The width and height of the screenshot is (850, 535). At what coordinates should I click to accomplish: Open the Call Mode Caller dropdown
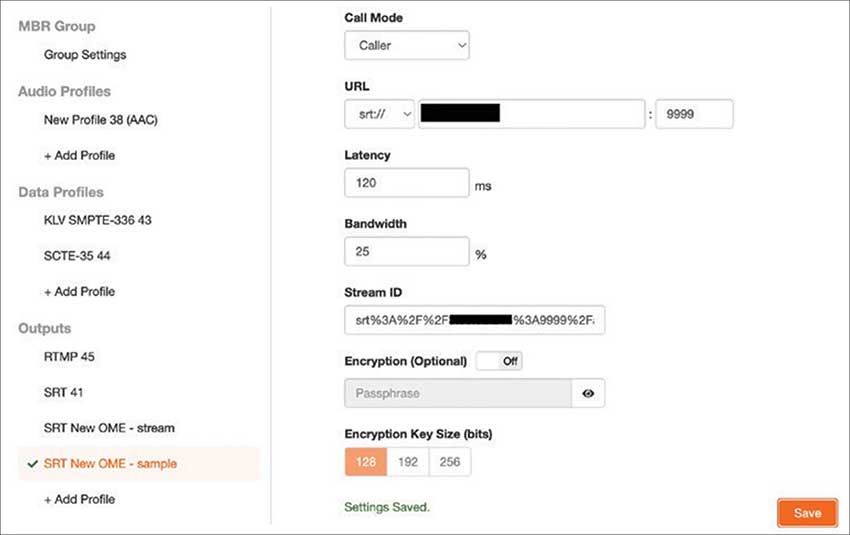coord(407,45)
